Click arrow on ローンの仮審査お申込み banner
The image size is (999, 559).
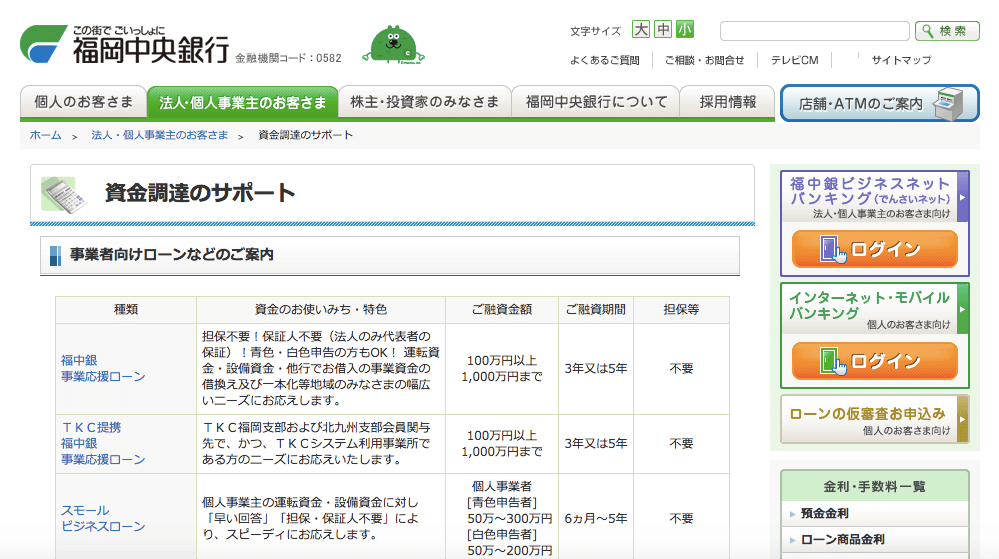pos(963,419)
